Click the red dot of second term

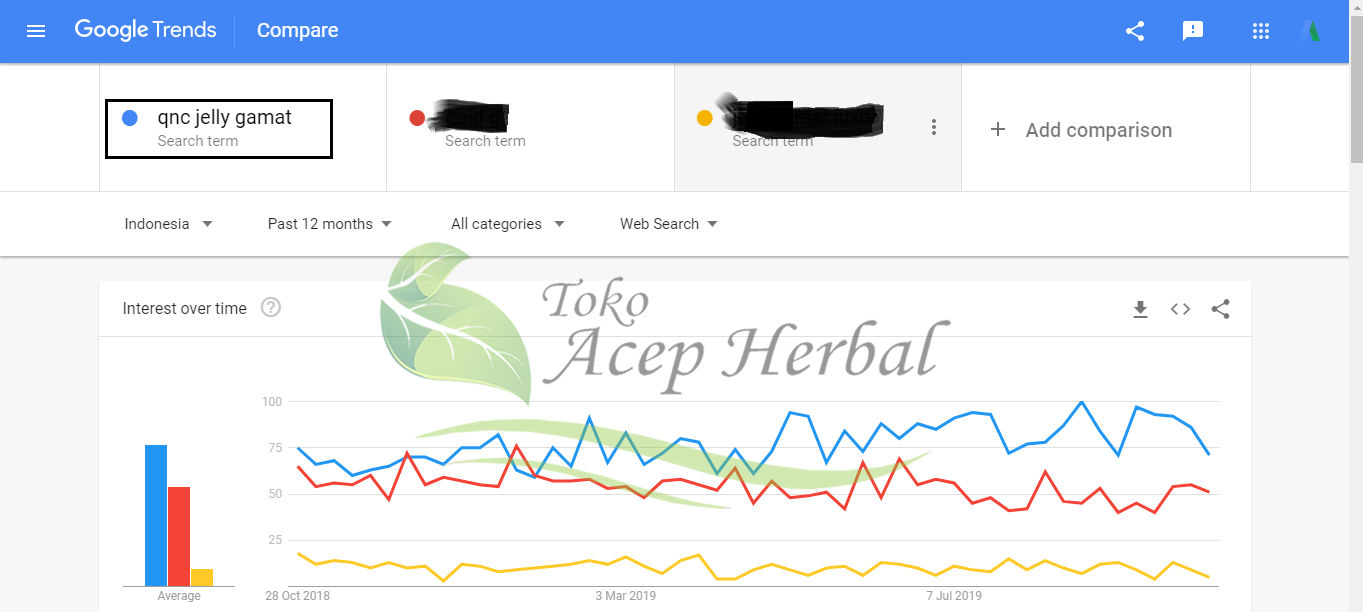[418, 118]
